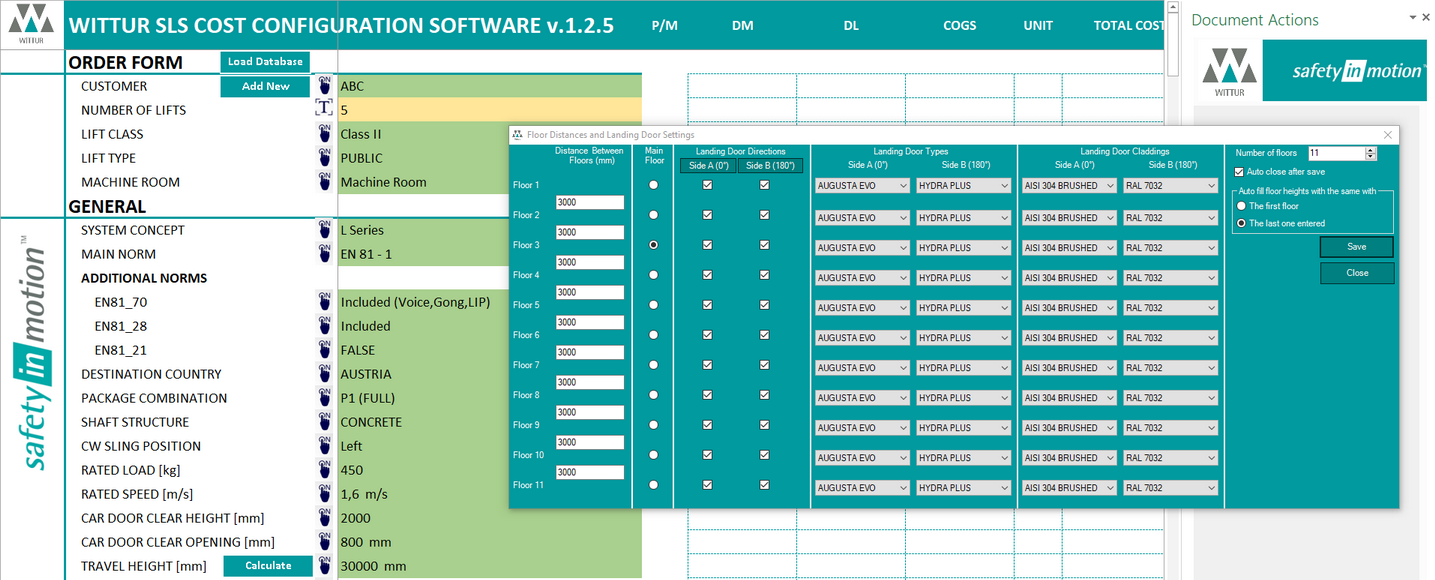Click the Wittur logo in Document Actions pane
Screen dimensions: 1435x580
click(x=1229, y=71)
